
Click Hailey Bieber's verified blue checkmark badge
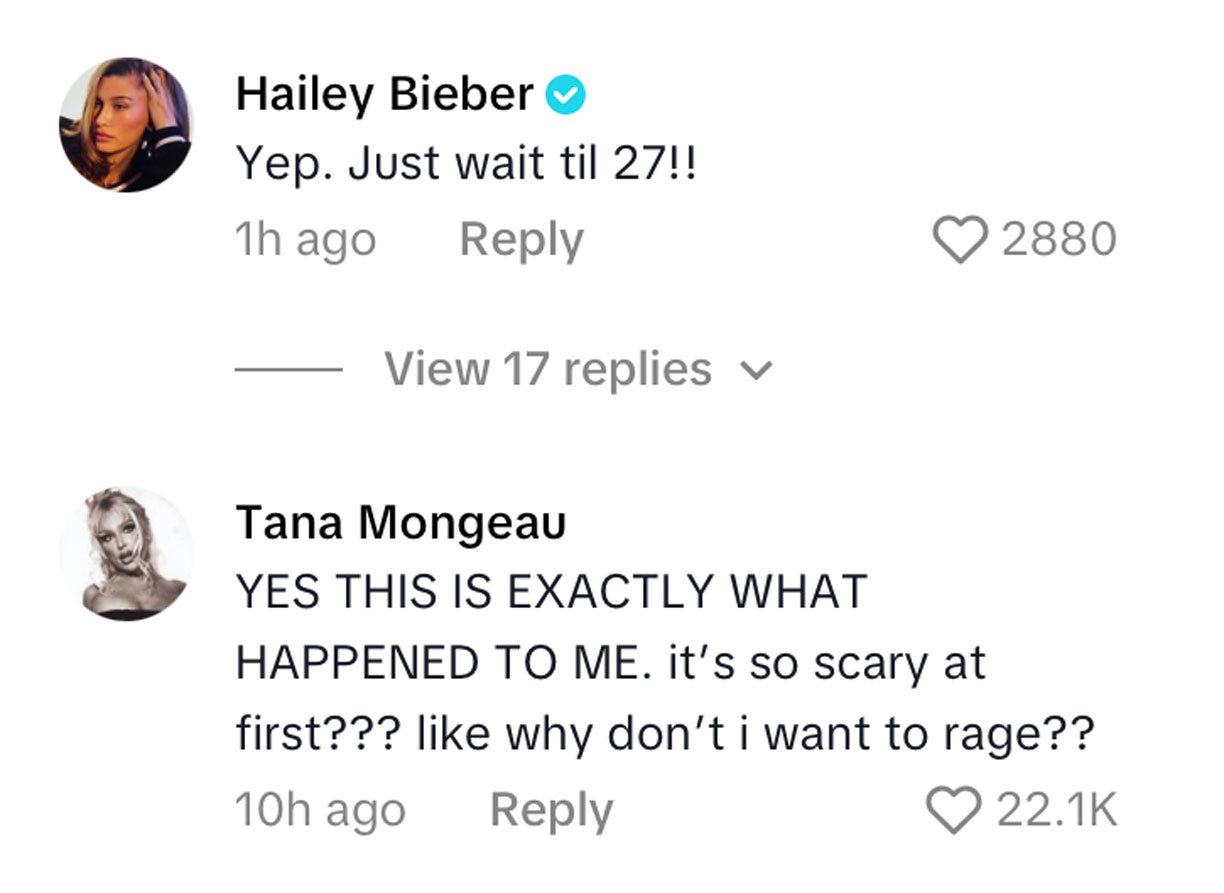(x=566, y=93)
